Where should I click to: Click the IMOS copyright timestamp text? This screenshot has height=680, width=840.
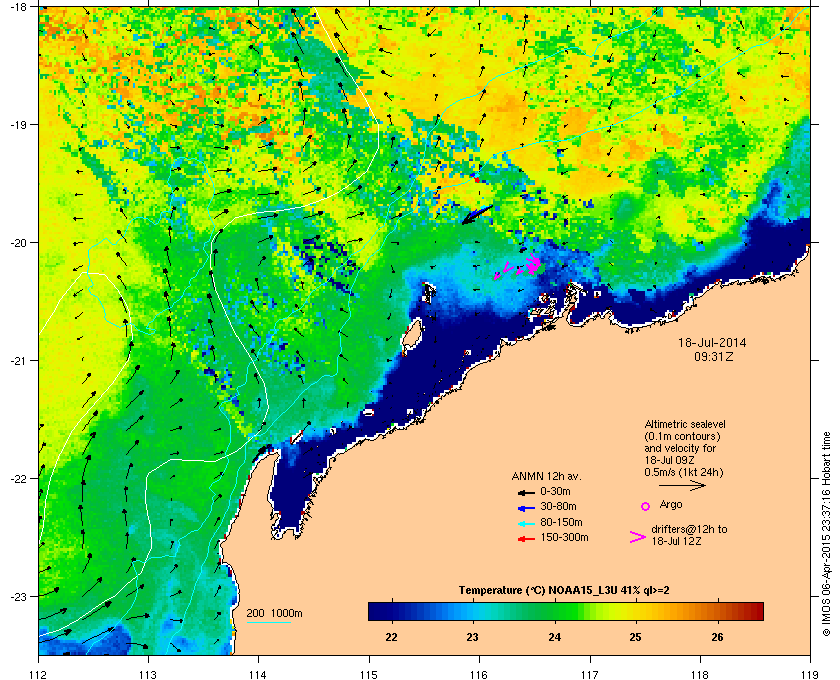[827, 536]
